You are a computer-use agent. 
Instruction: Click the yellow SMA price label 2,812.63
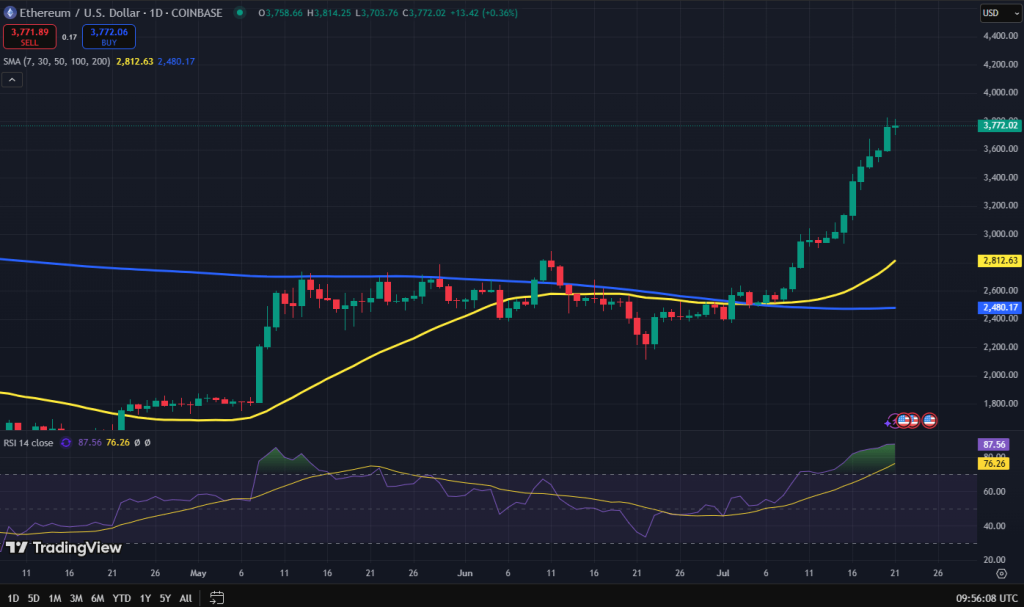click(1000, 261)
